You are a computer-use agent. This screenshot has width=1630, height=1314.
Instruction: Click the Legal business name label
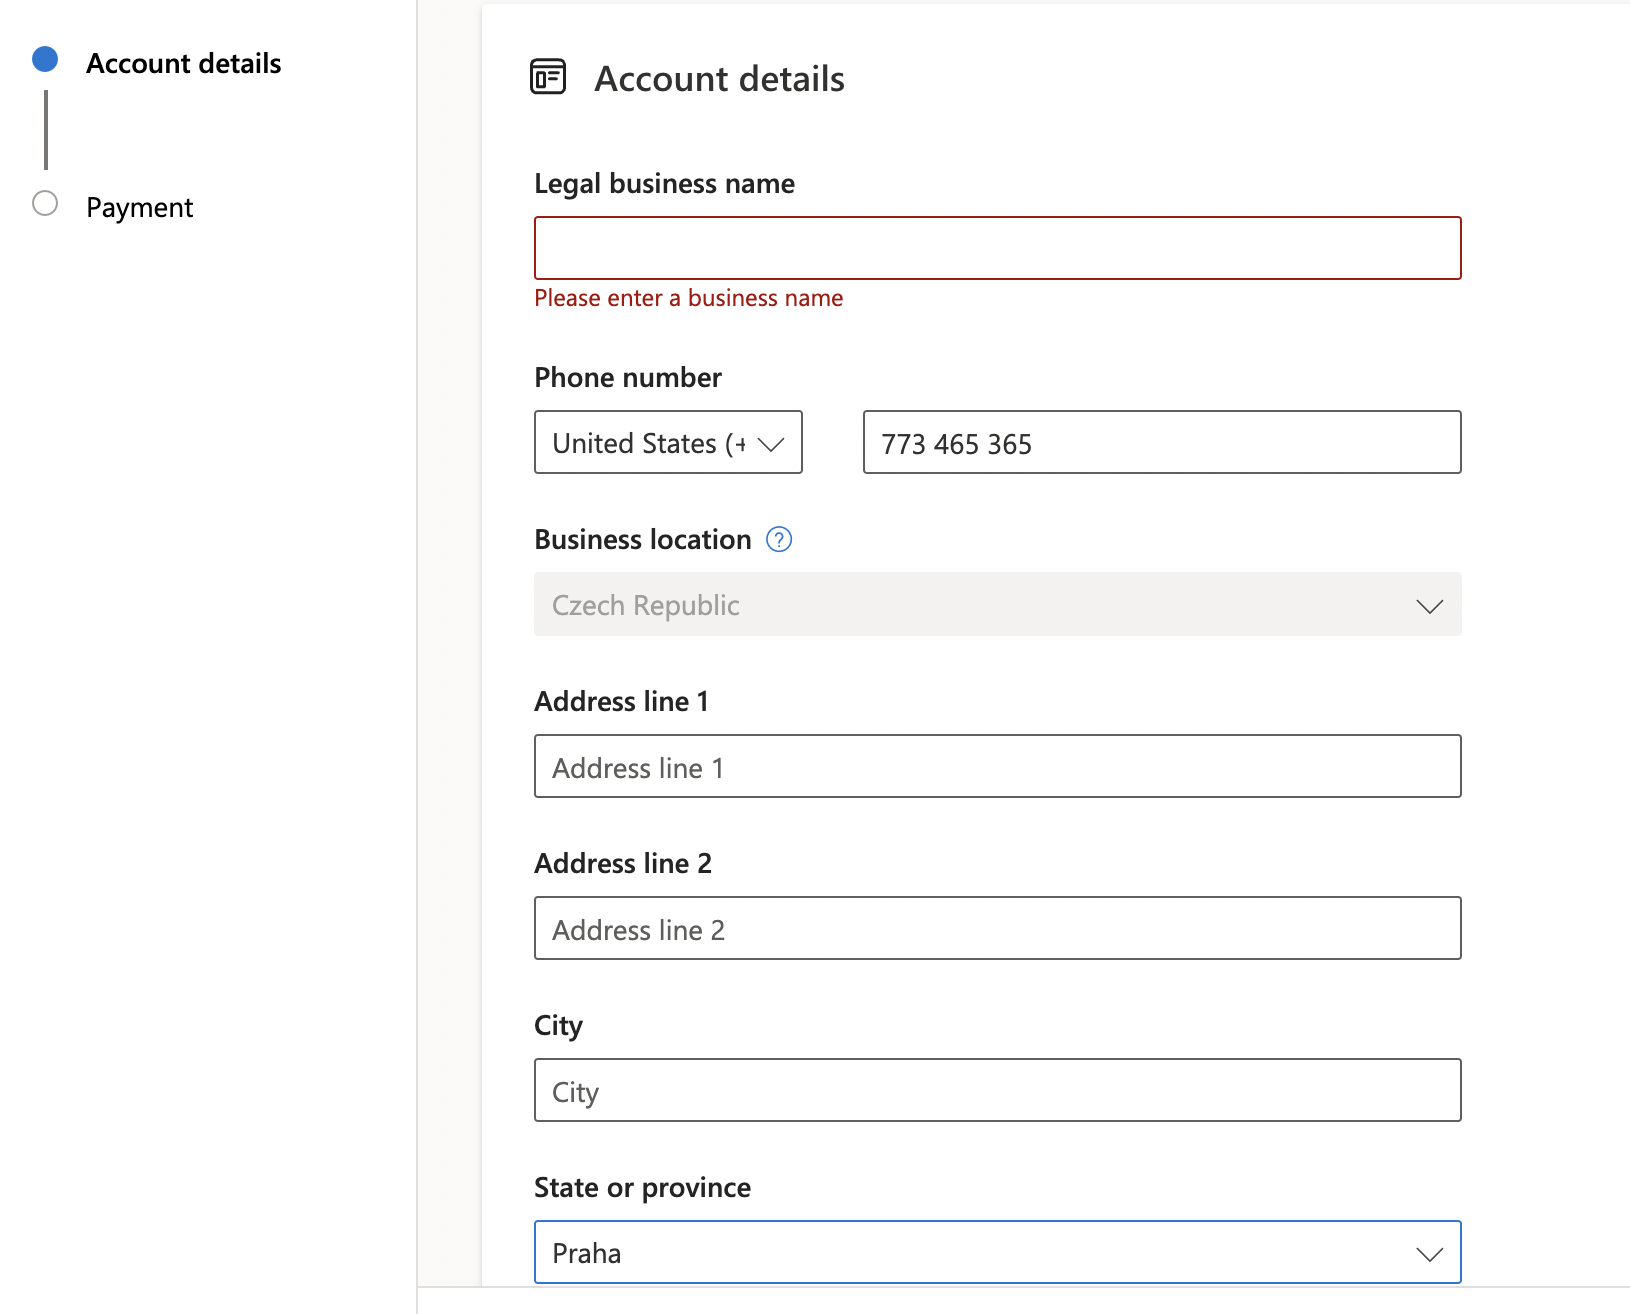pyautogui.click(x=664, y=184)
